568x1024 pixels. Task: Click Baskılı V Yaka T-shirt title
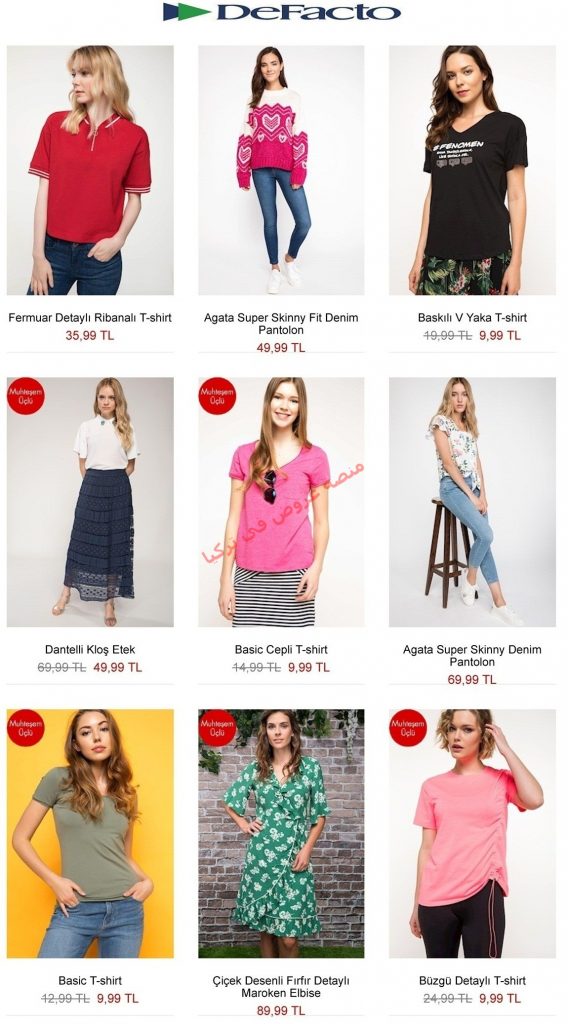pos(472,318)
